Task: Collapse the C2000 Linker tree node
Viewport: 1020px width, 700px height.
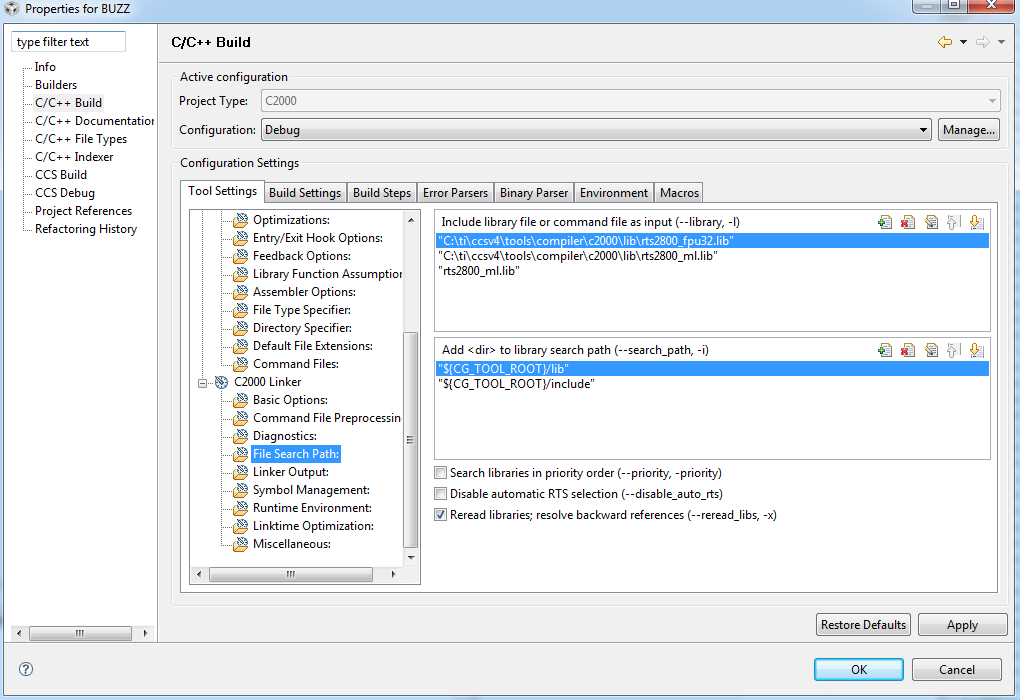Action: 203,383
